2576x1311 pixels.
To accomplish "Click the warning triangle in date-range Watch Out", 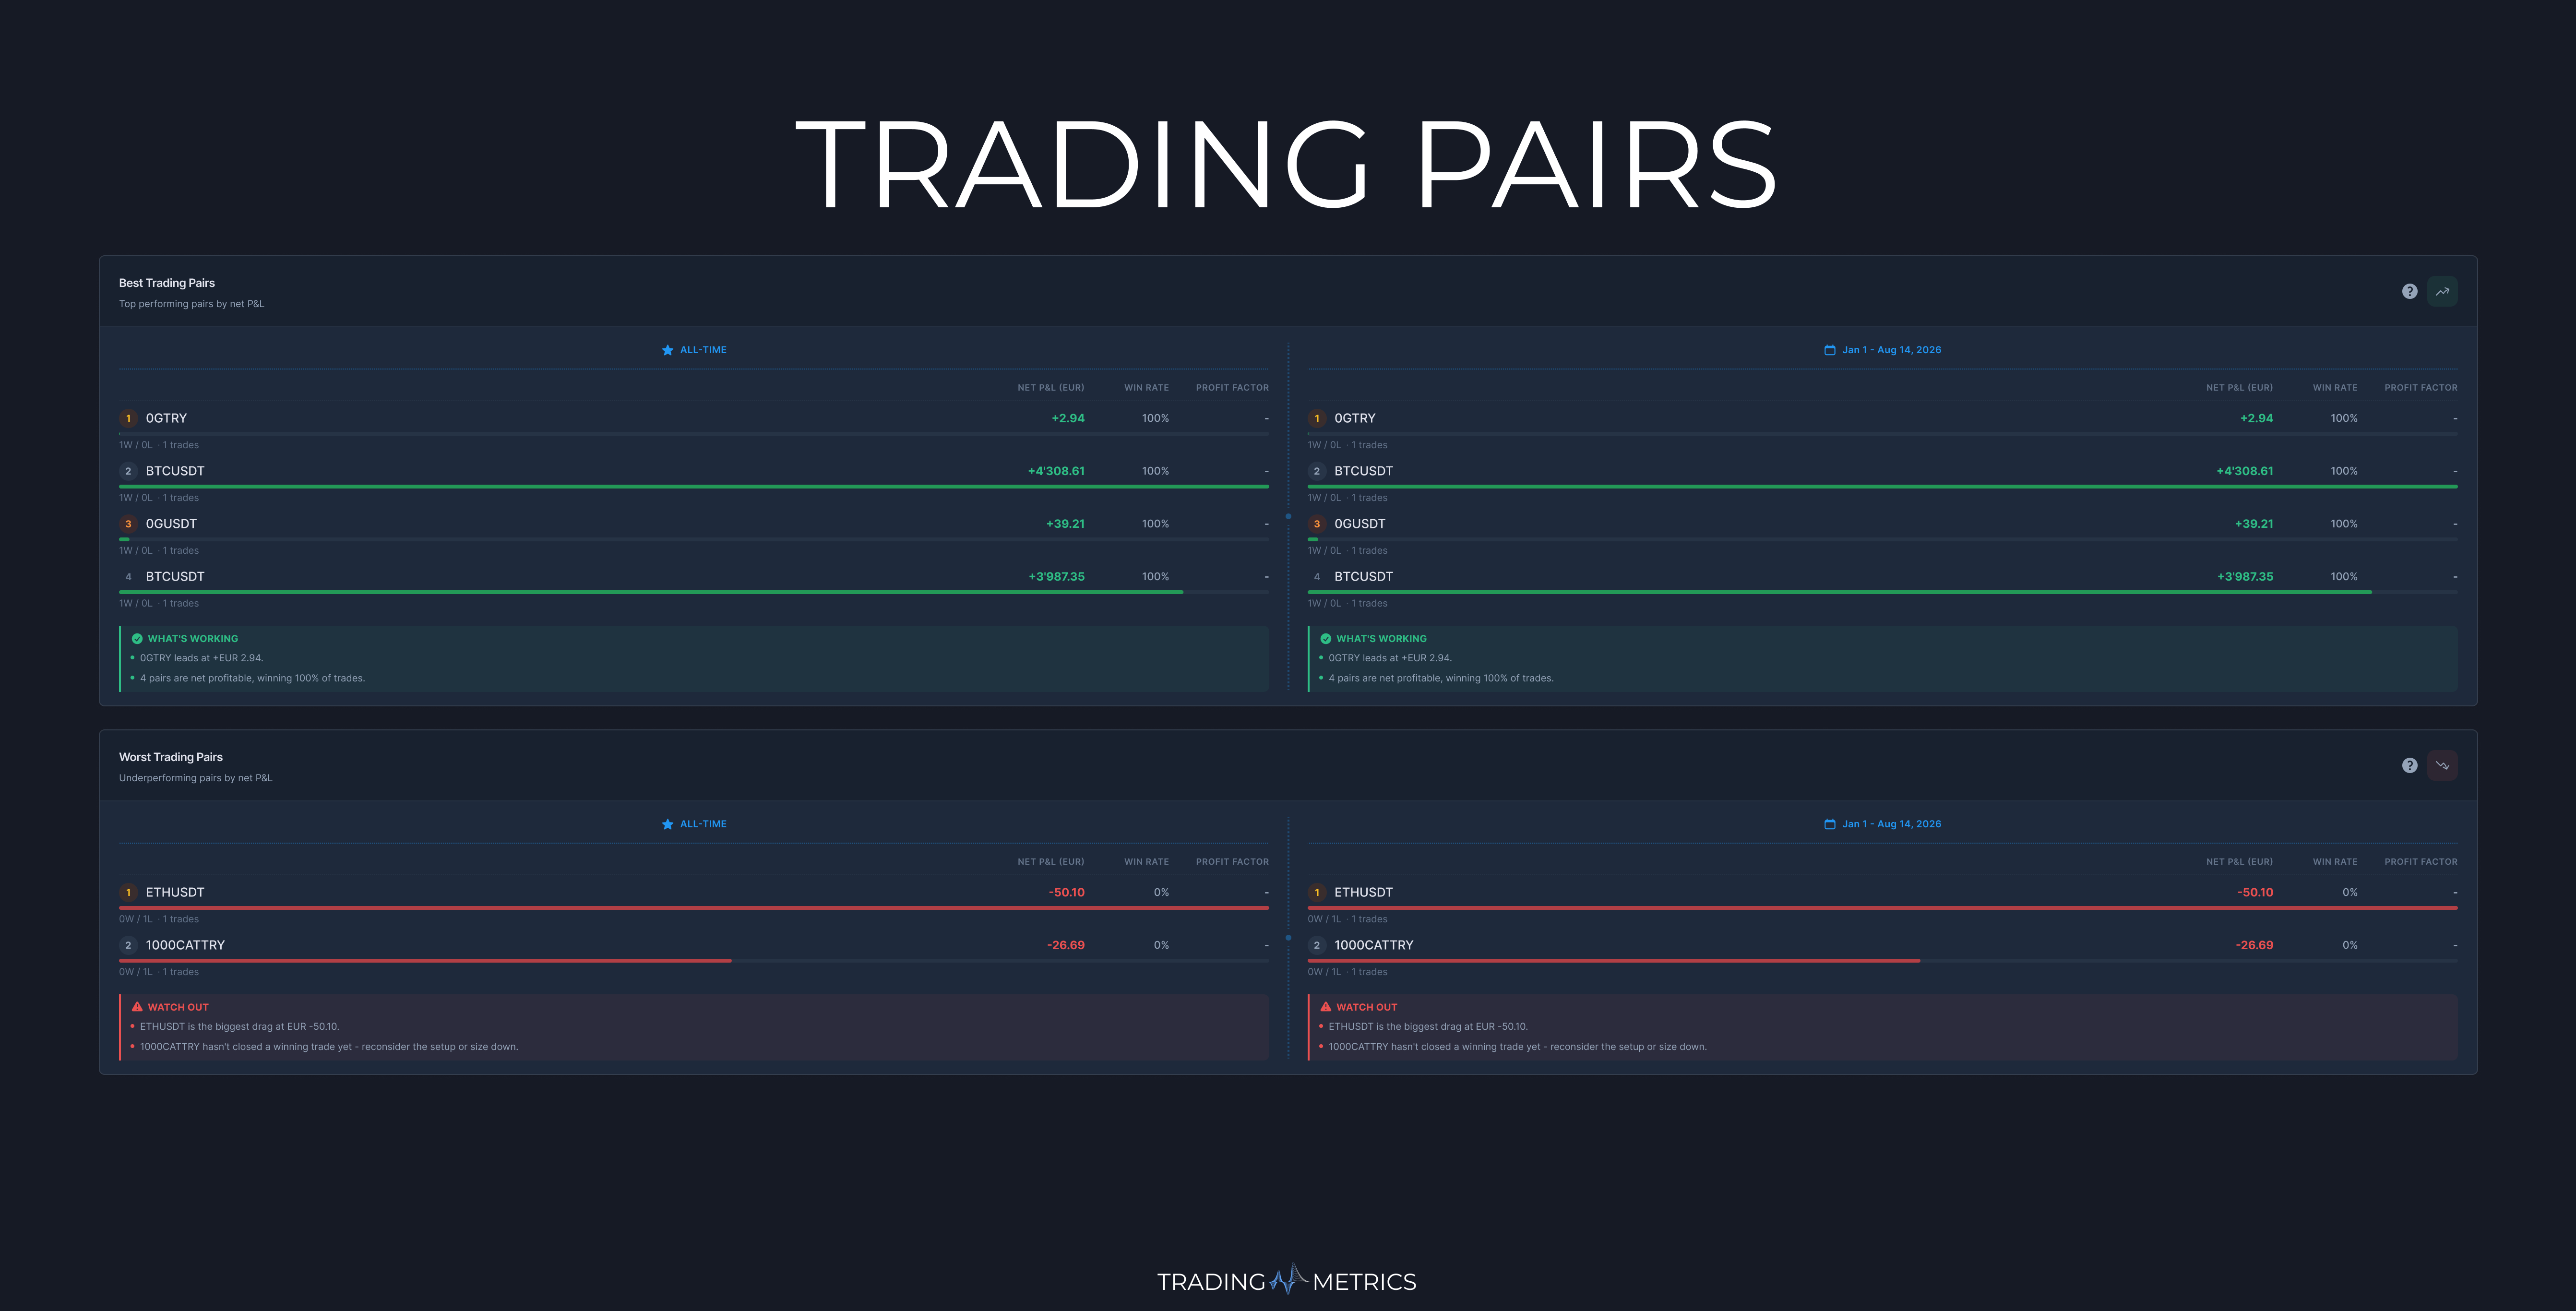I will point(1325,1007).
